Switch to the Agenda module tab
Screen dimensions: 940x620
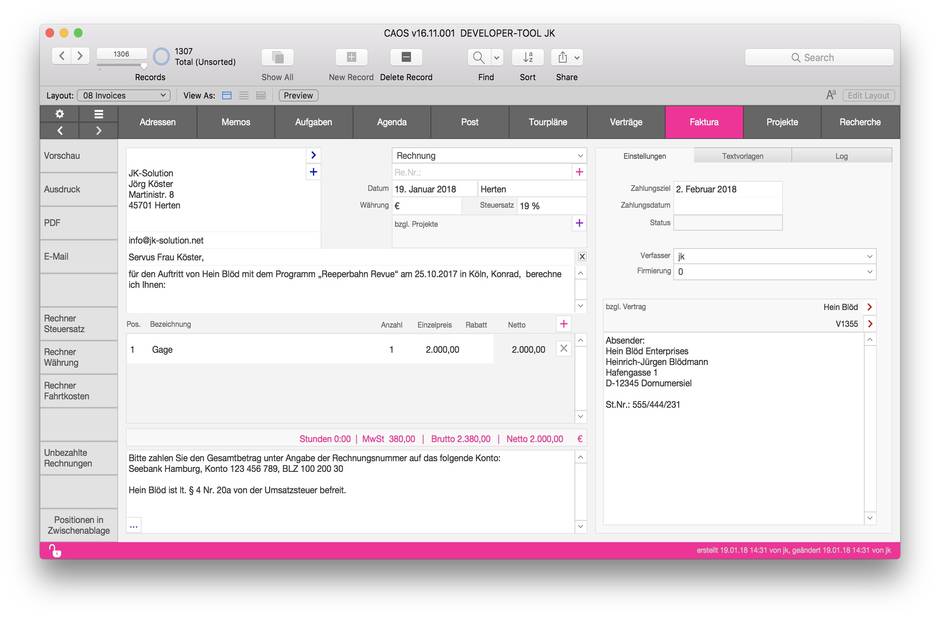coord(392,122)
